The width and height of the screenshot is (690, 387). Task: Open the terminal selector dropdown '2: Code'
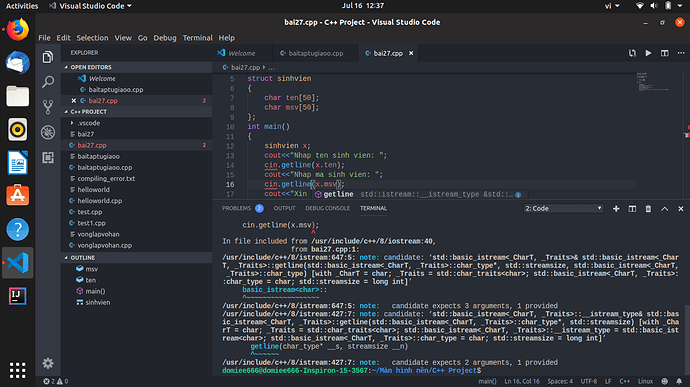tap(563, 208)
